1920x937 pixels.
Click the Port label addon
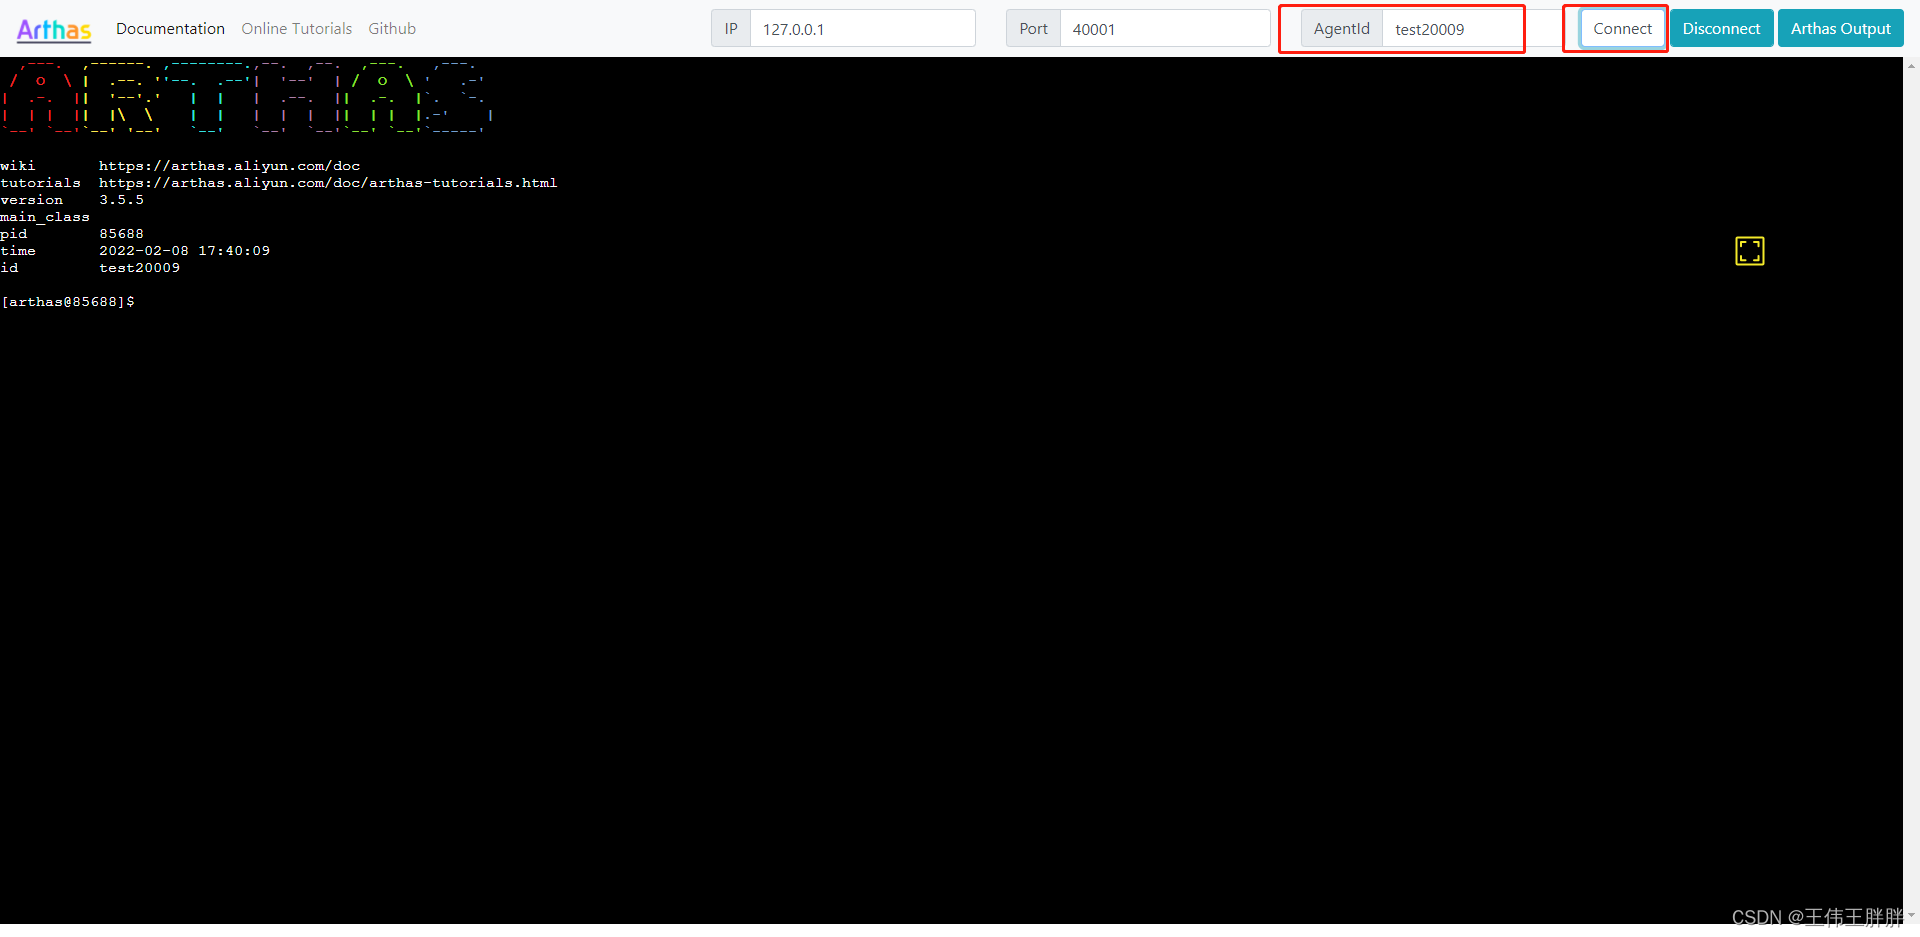click(1033, 29)
